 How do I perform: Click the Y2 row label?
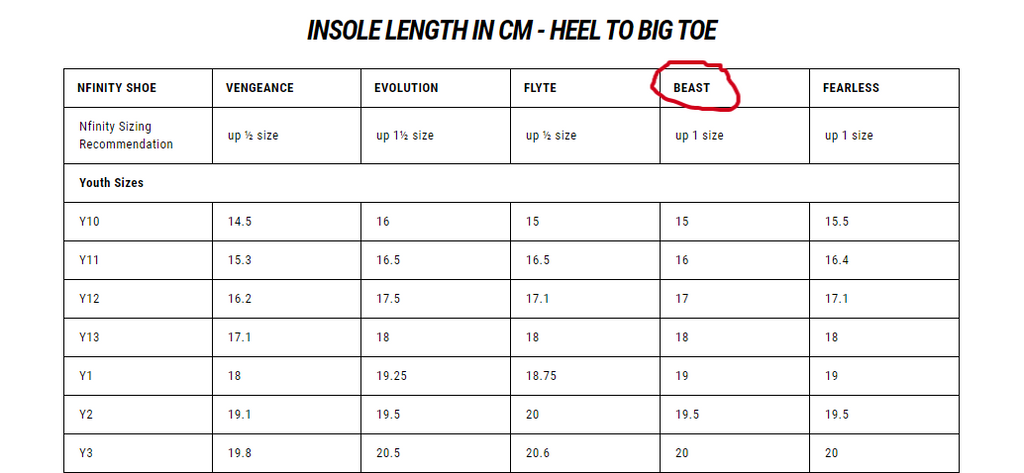point(86,415)
